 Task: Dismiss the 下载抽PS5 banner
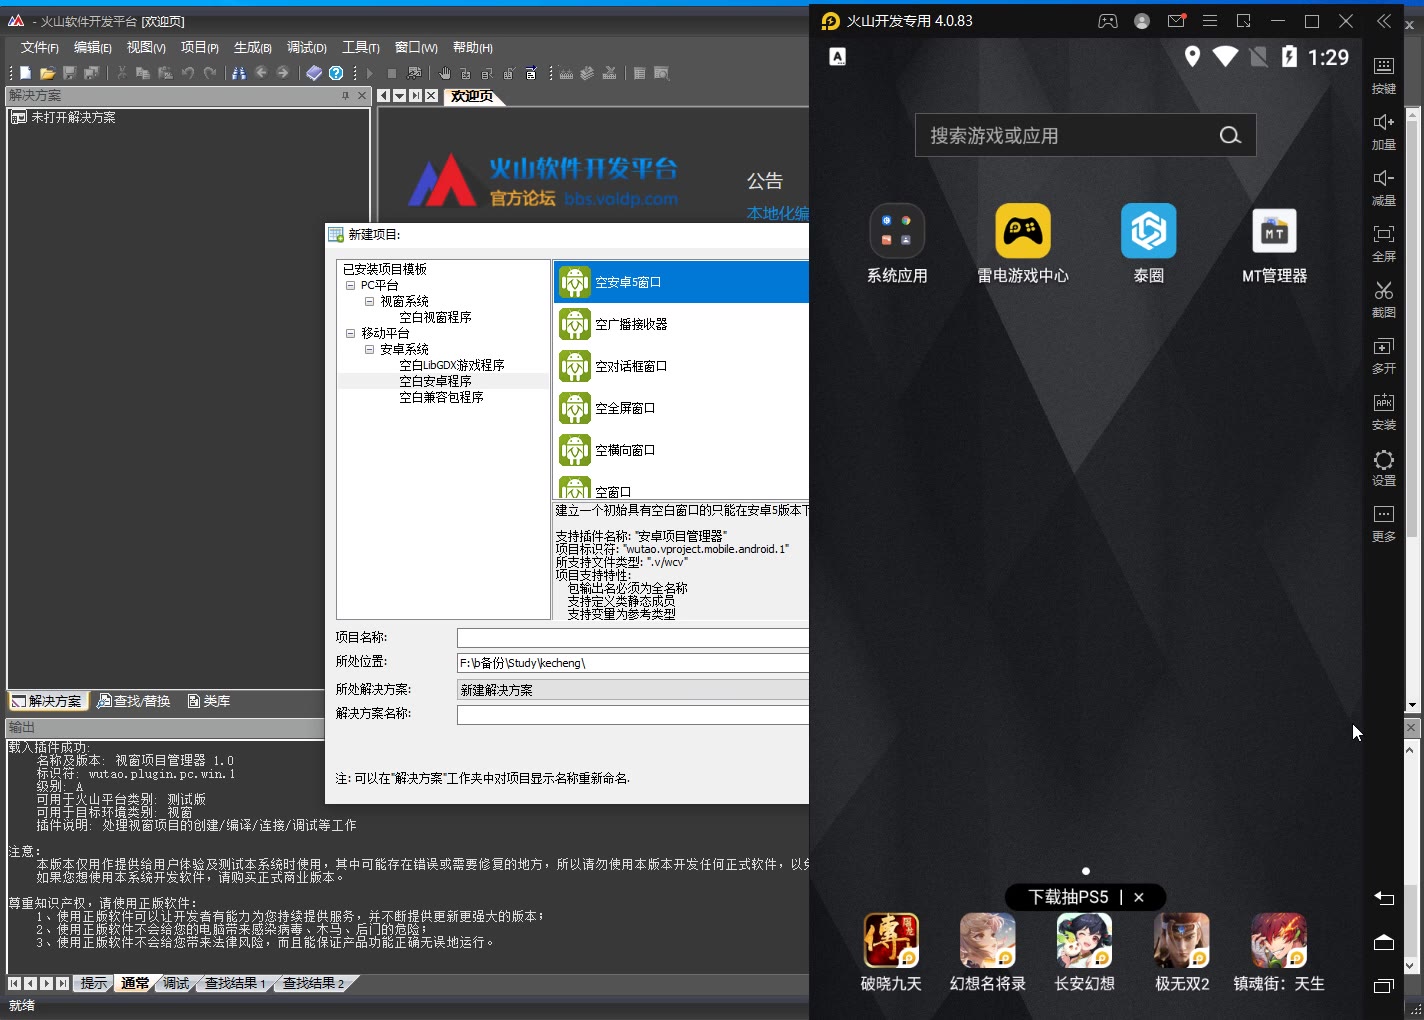(1138, 897)
